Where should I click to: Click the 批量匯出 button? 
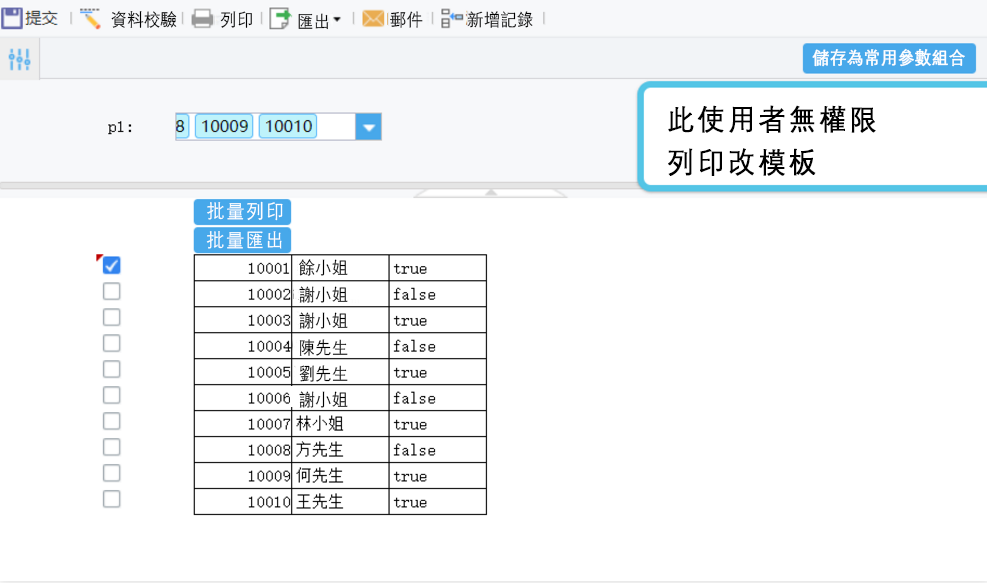[242, 241]
